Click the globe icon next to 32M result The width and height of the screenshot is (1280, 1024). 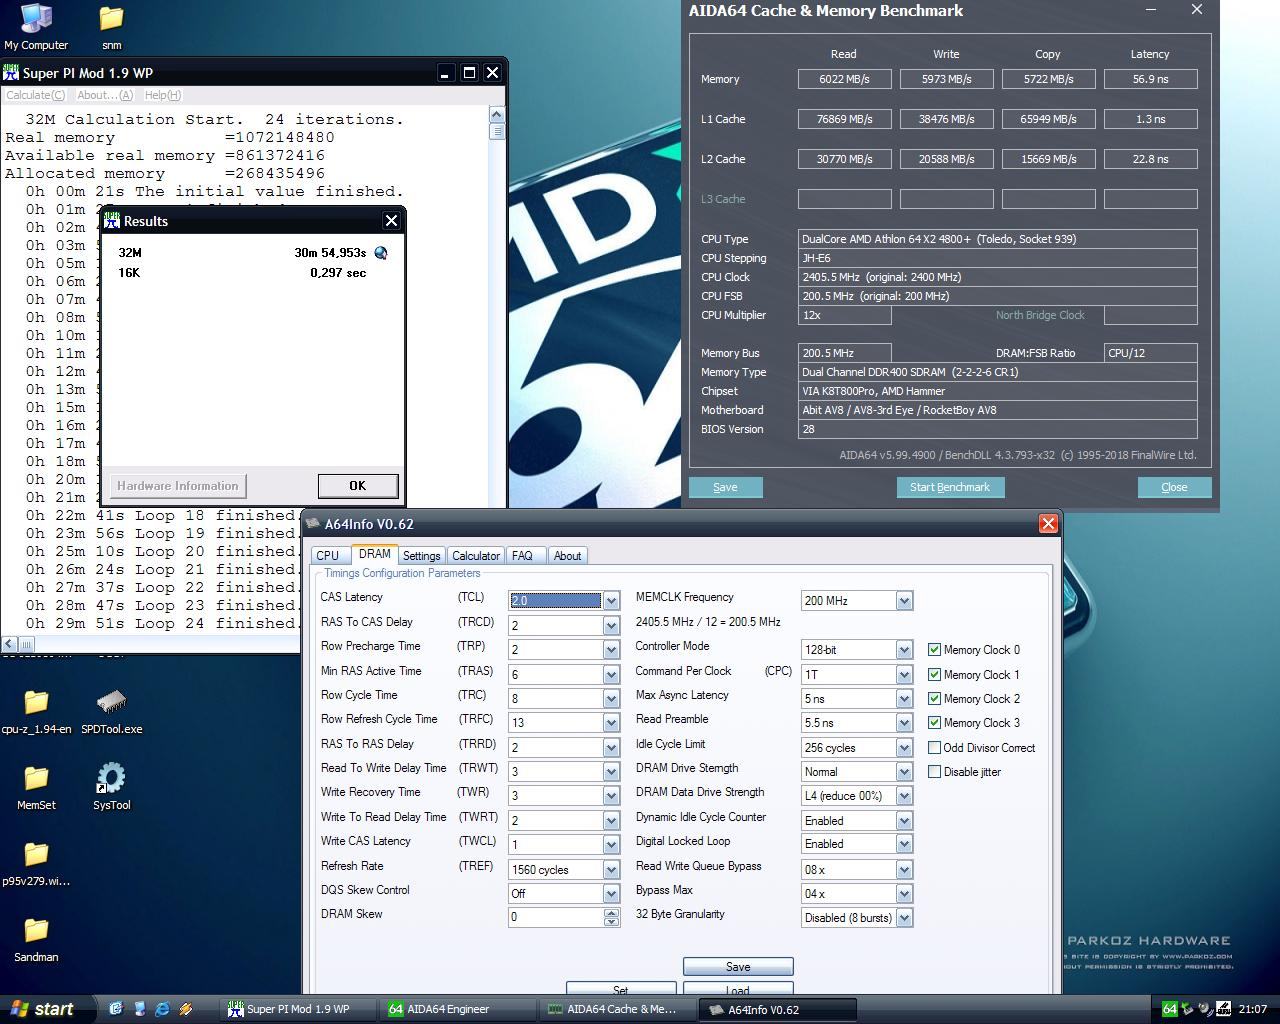pos(380,253)
